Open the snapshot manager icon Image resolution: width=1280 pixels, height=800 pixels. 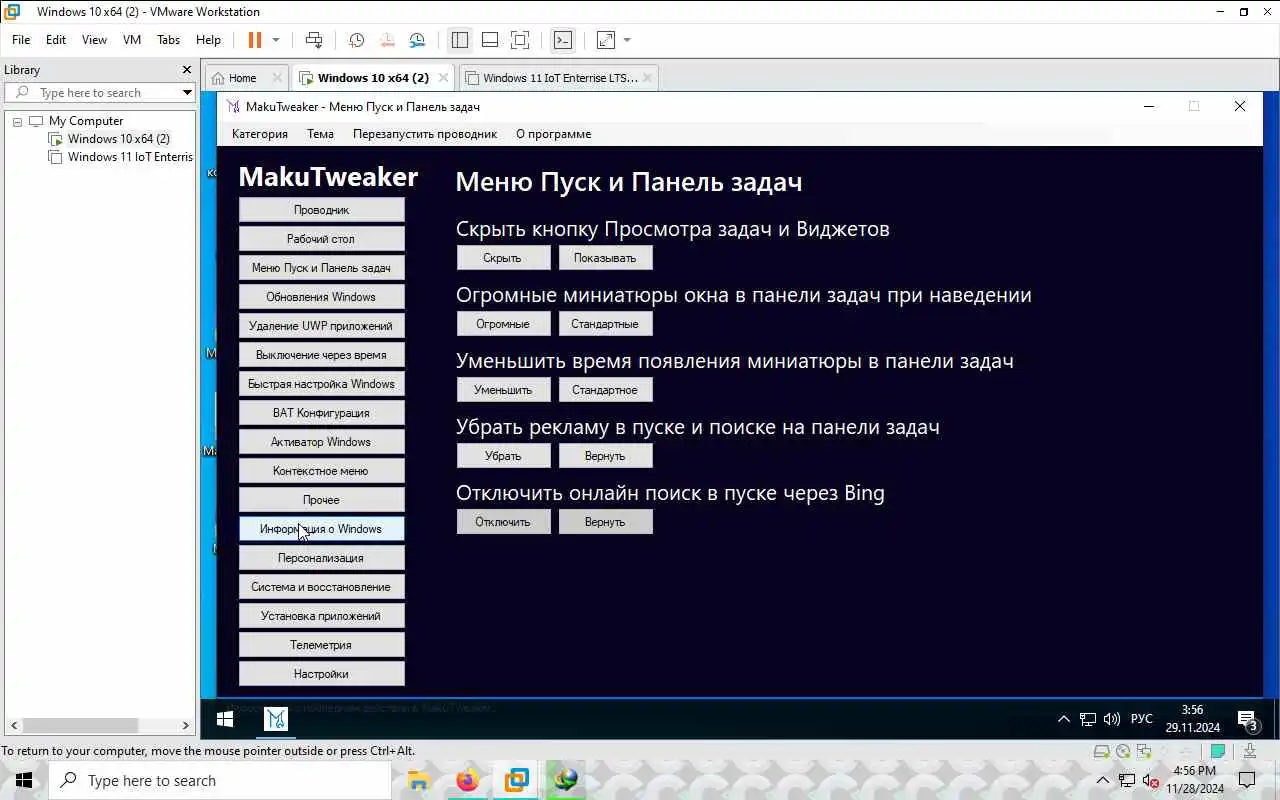tap(417, 40)
